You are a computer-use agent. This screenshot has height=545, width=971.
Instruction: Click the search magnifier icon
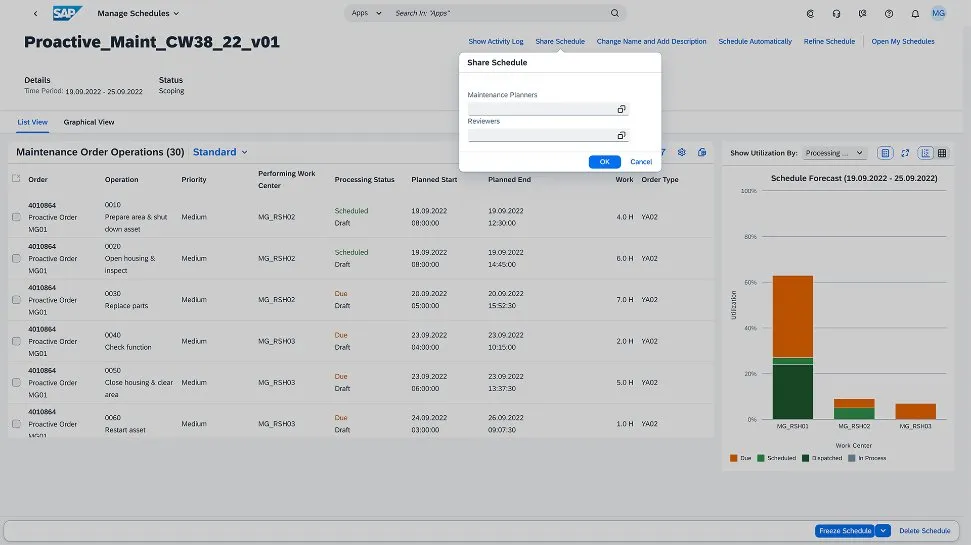pos(615,13)
